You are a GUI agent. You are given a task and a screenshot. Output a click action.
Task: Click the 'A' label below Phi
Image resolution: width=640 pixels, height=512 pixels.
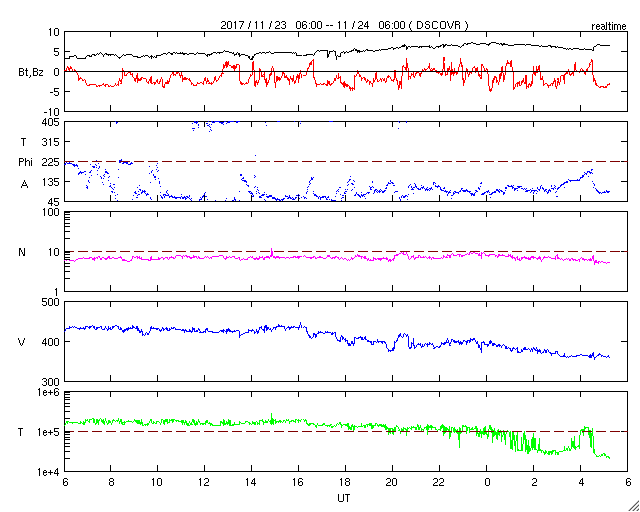click(25, 185)
